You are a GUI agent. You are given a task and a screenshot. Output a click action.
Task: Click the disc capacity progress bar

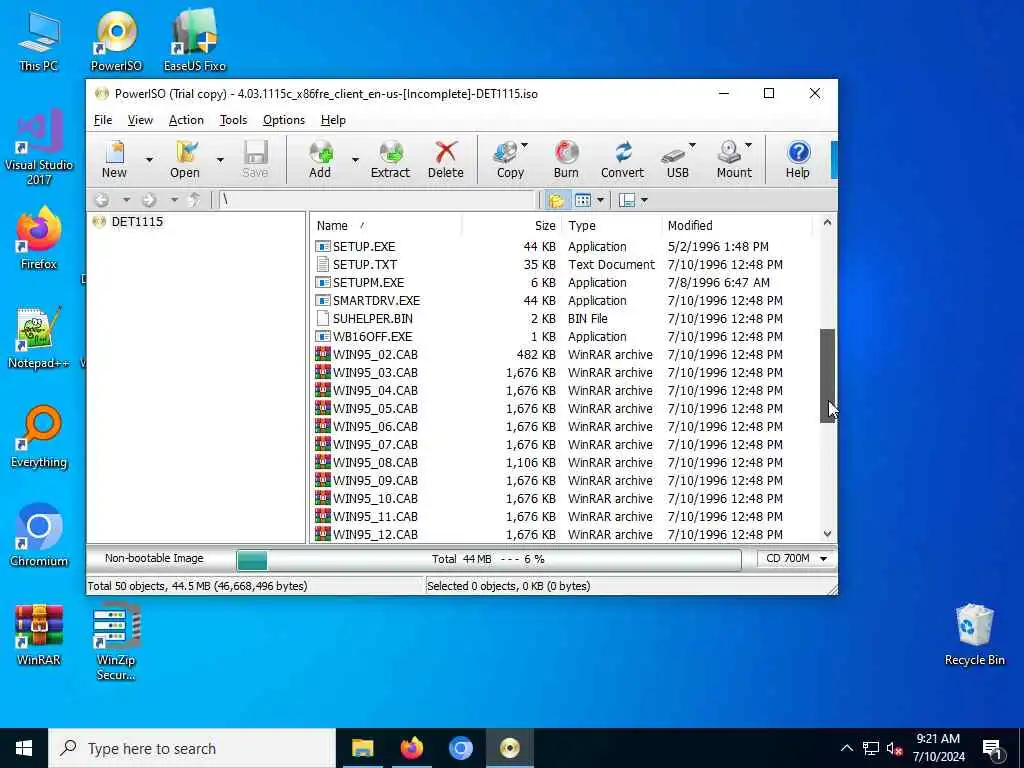click(x=488, y=559)
